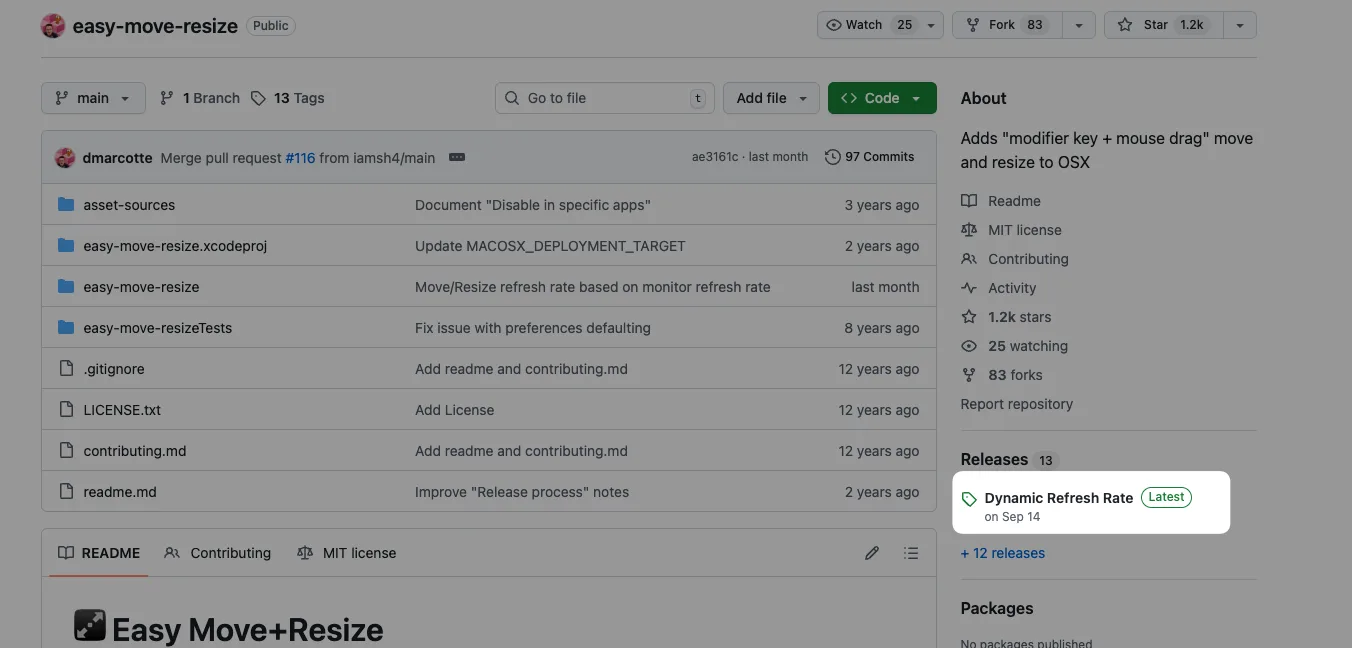1352x648 pixels.
Task: Open the 13 Tags link
Action: (x=287, y=98)
